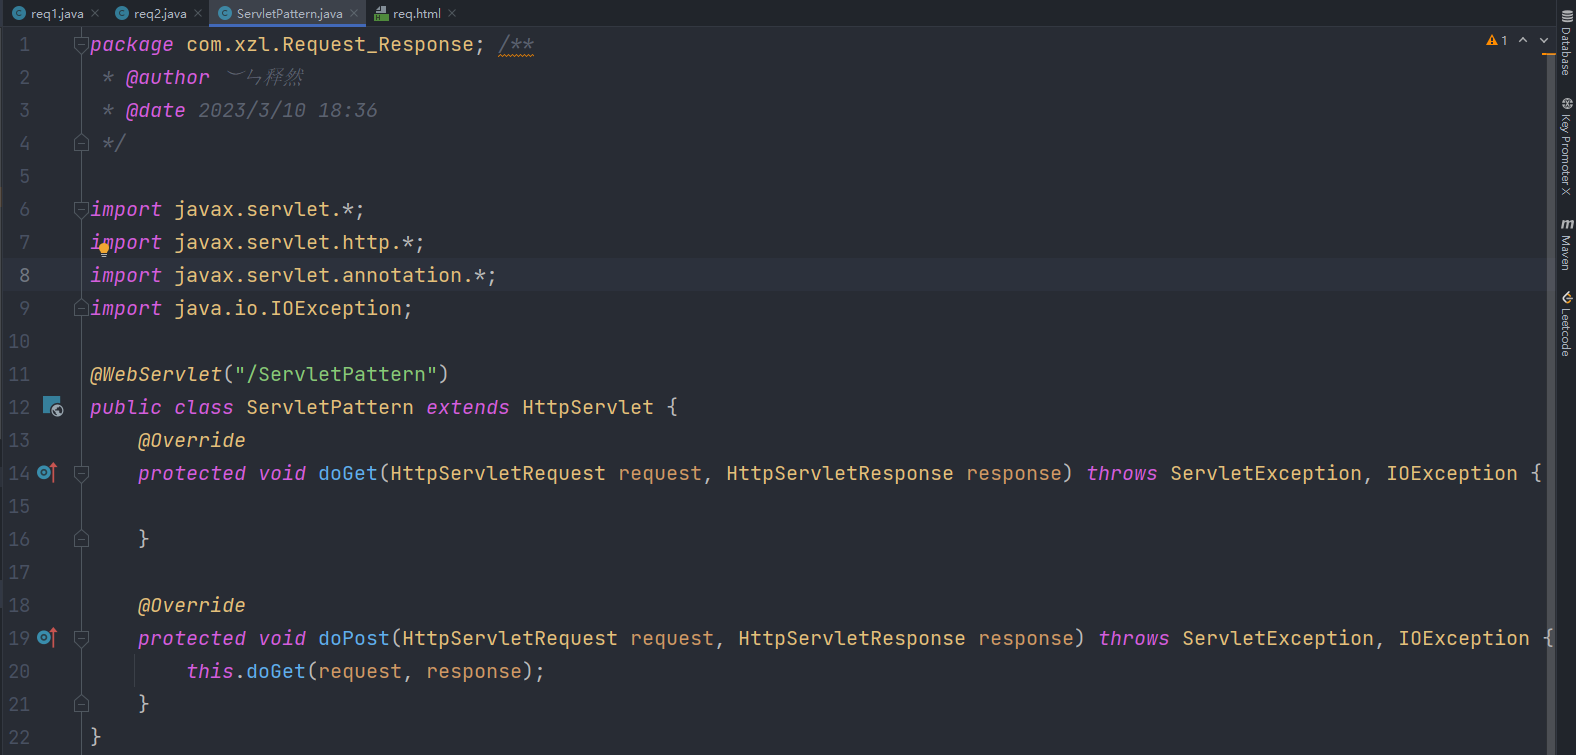Click the doGet override gutter icon
Viewport: 1576px width, 755px height.
(46, 472)
